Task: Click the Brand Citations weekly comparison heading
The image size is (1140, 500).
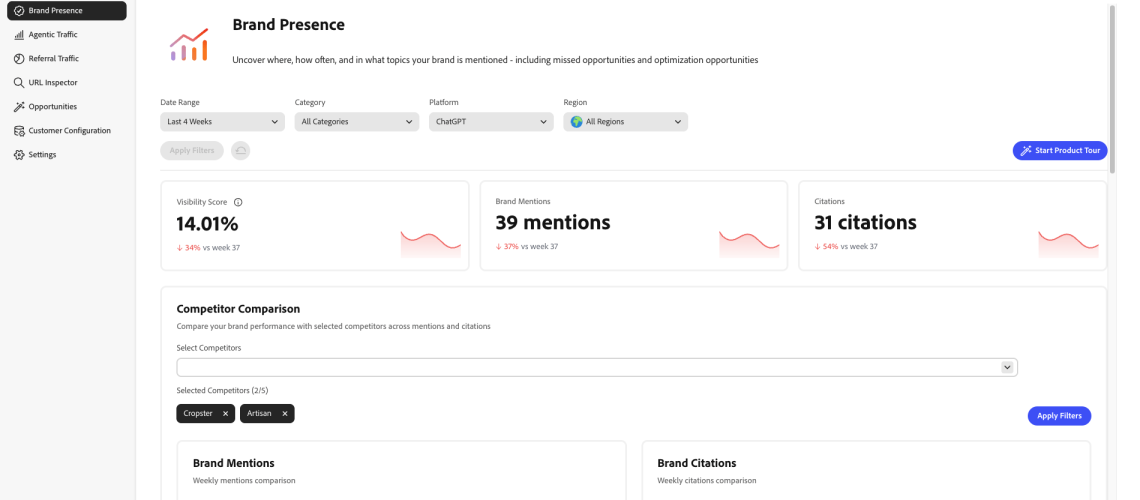Action: click(x=697, y=463)
